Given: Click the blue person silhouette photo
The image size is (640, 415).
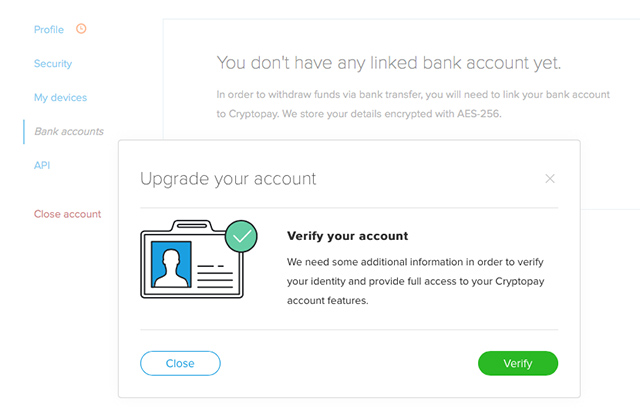Looking at the screenshot, I should [171, 264].
